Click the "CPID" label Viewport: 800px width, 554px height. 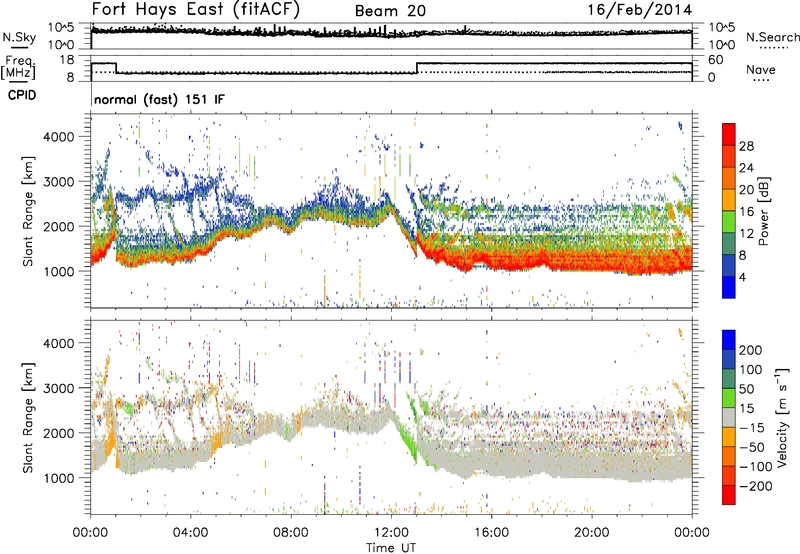click(x=22, y=95)
